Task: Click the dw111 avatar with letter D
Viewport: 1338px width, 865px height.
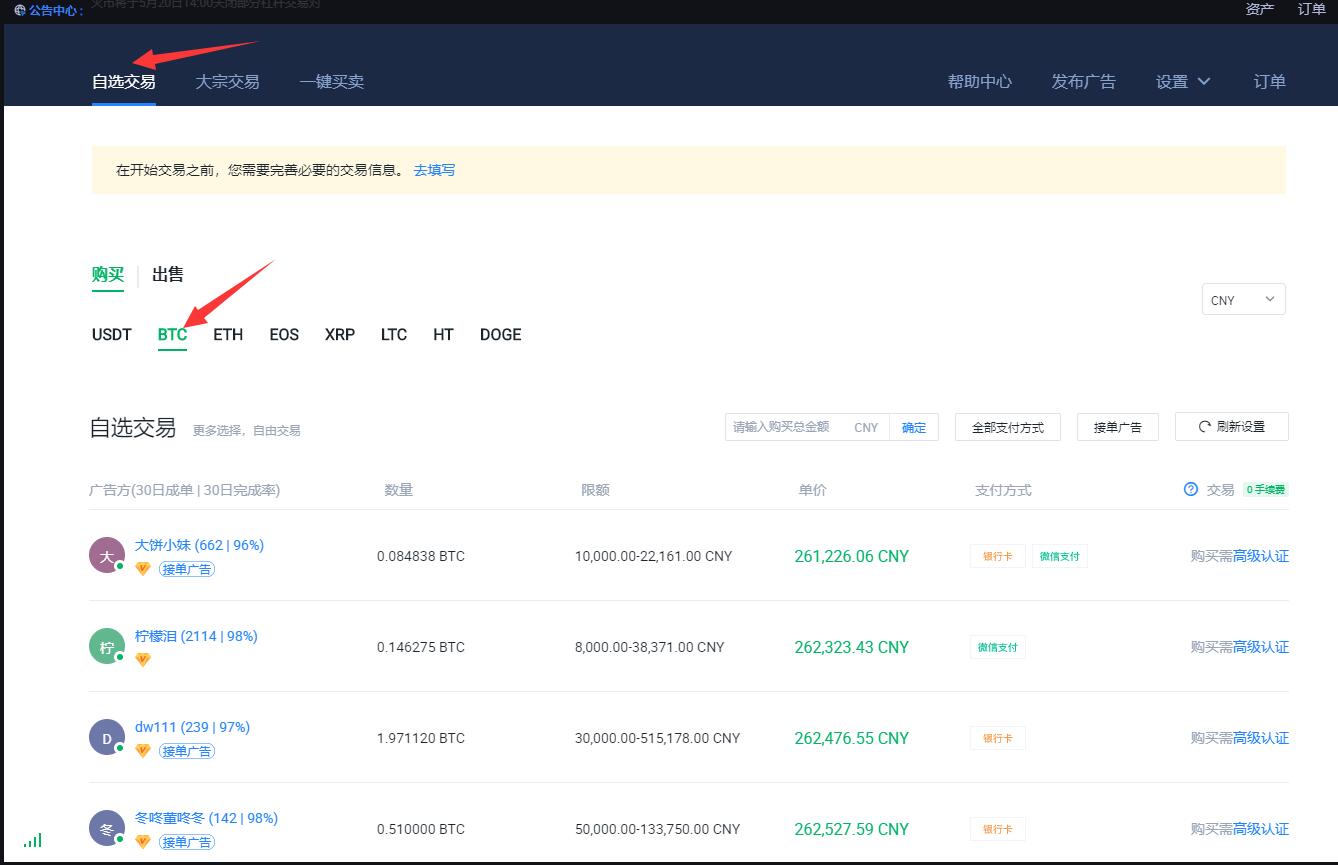Action: tap(106, 738)
